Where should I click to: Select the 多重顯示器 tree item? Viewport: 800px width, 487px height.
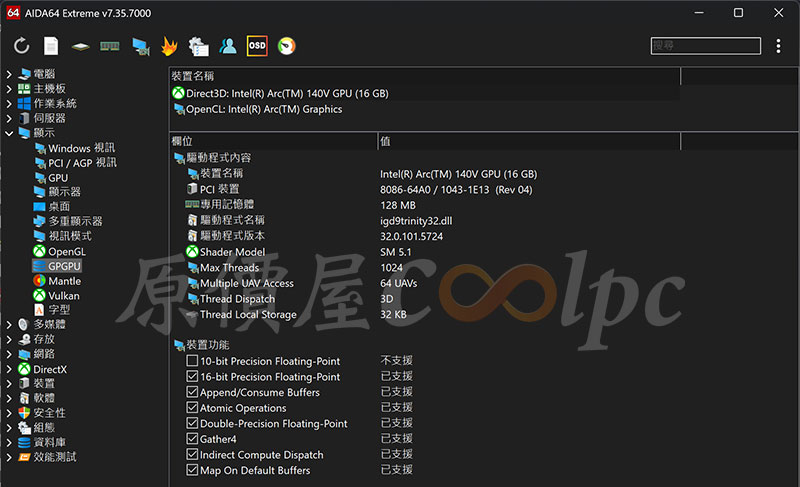tap(68, 222)
